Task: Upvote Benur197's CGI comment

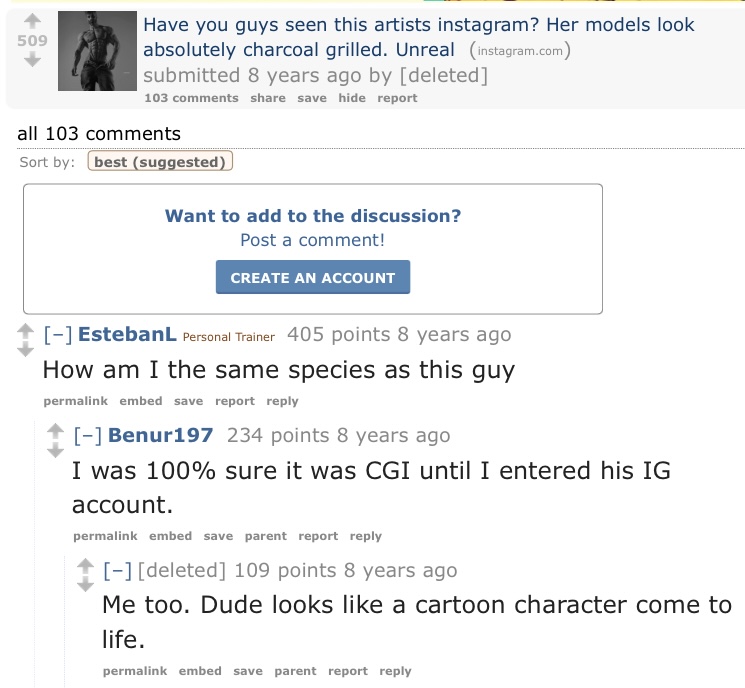Action: click(56, 429)
